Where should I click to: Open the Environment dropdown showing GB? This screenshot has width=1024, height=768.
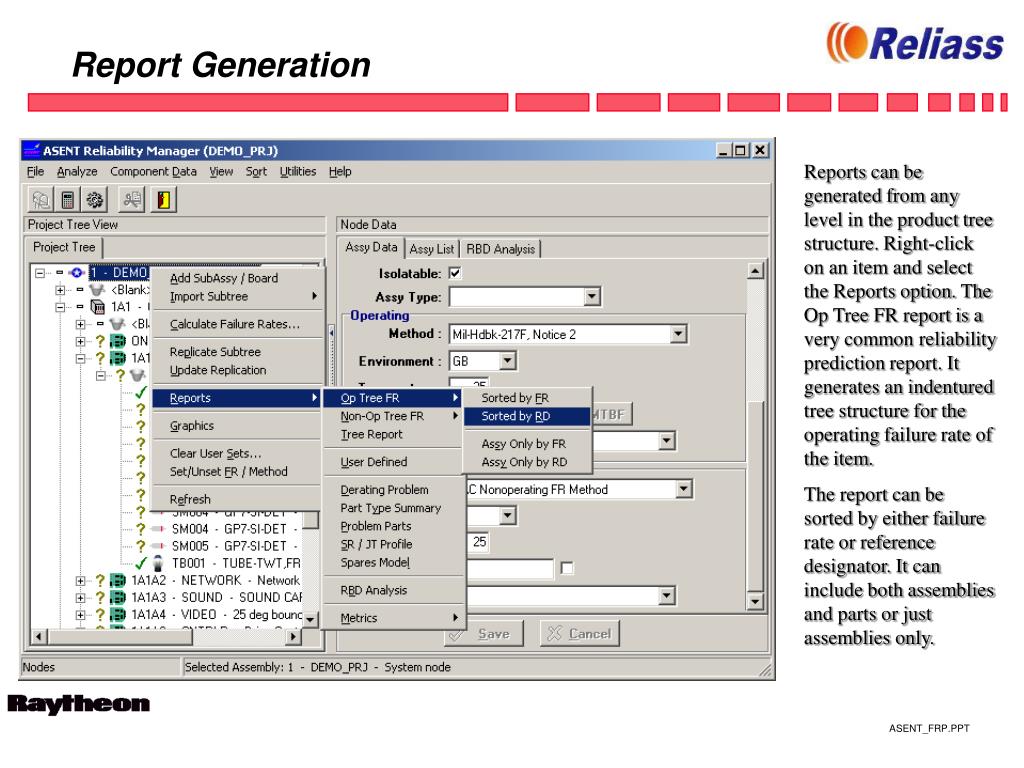tap(508, 360)
